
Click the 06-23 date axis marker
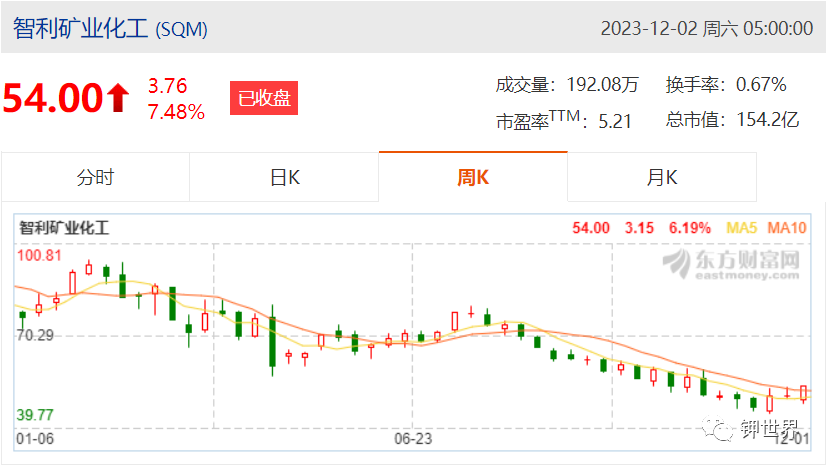pyautogui.click(x=413, y=439)
